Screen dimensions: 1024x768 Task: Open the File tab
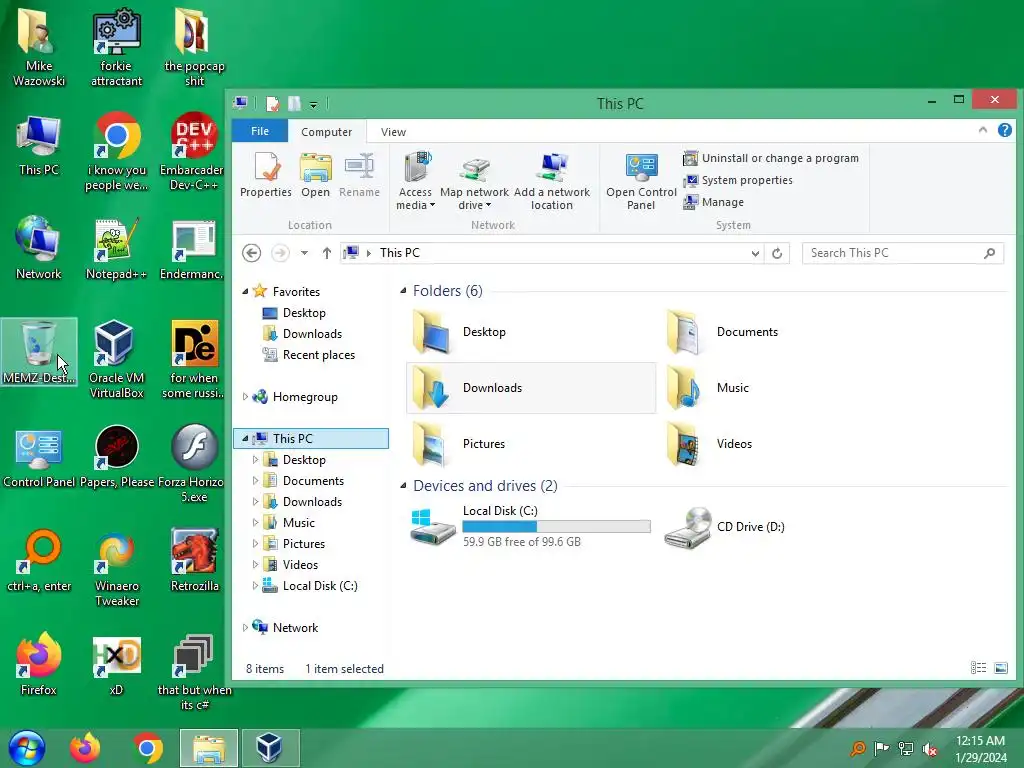[260, 131]
